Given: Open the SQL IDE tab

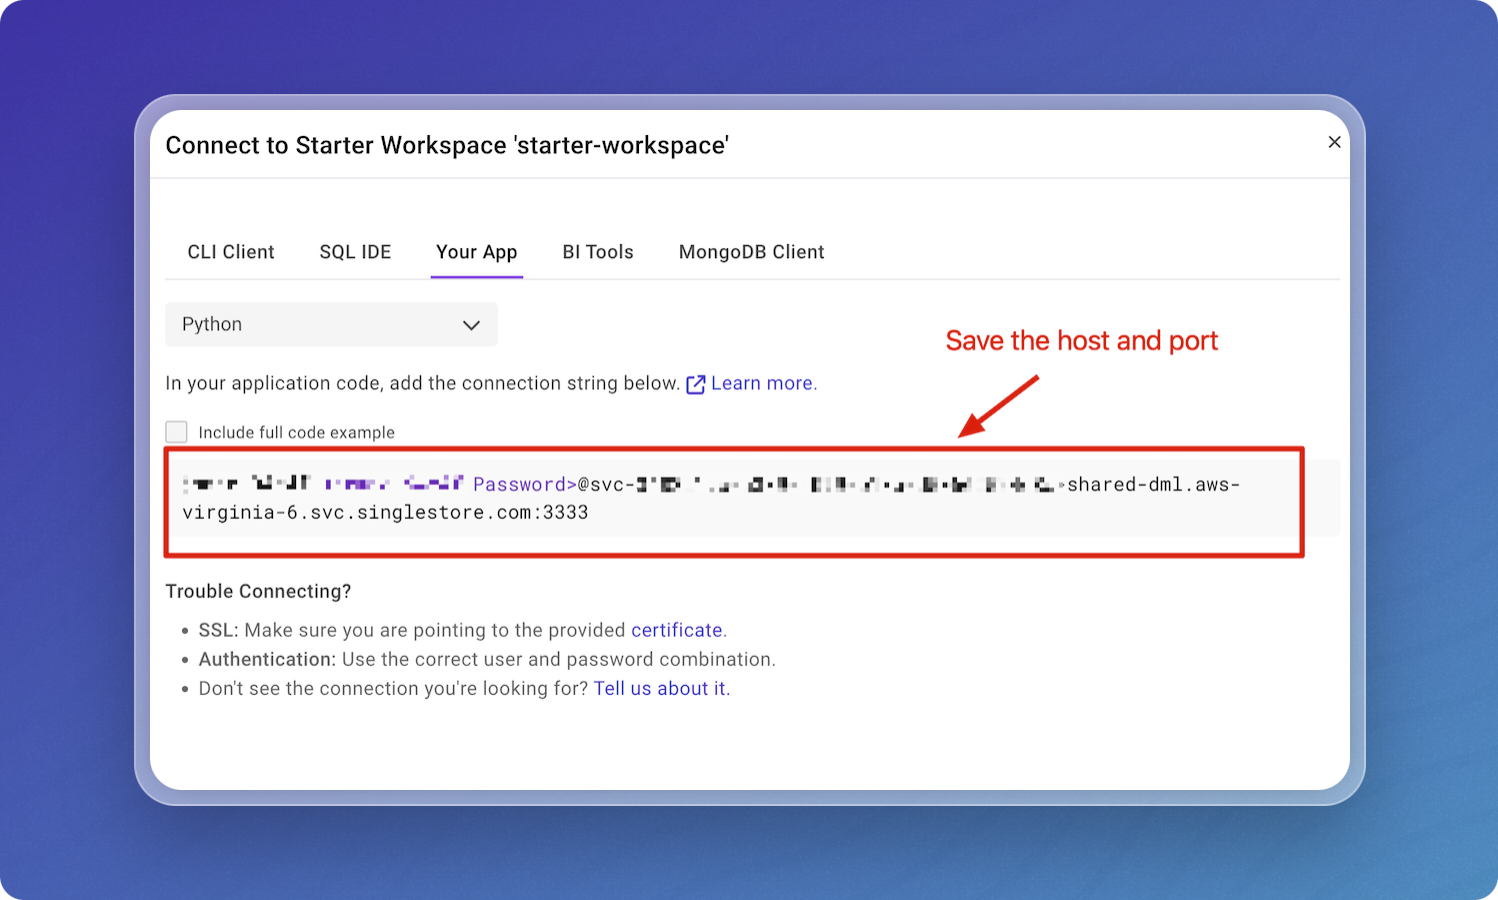Looking at the screenshot, I should [x=355, y=252].
